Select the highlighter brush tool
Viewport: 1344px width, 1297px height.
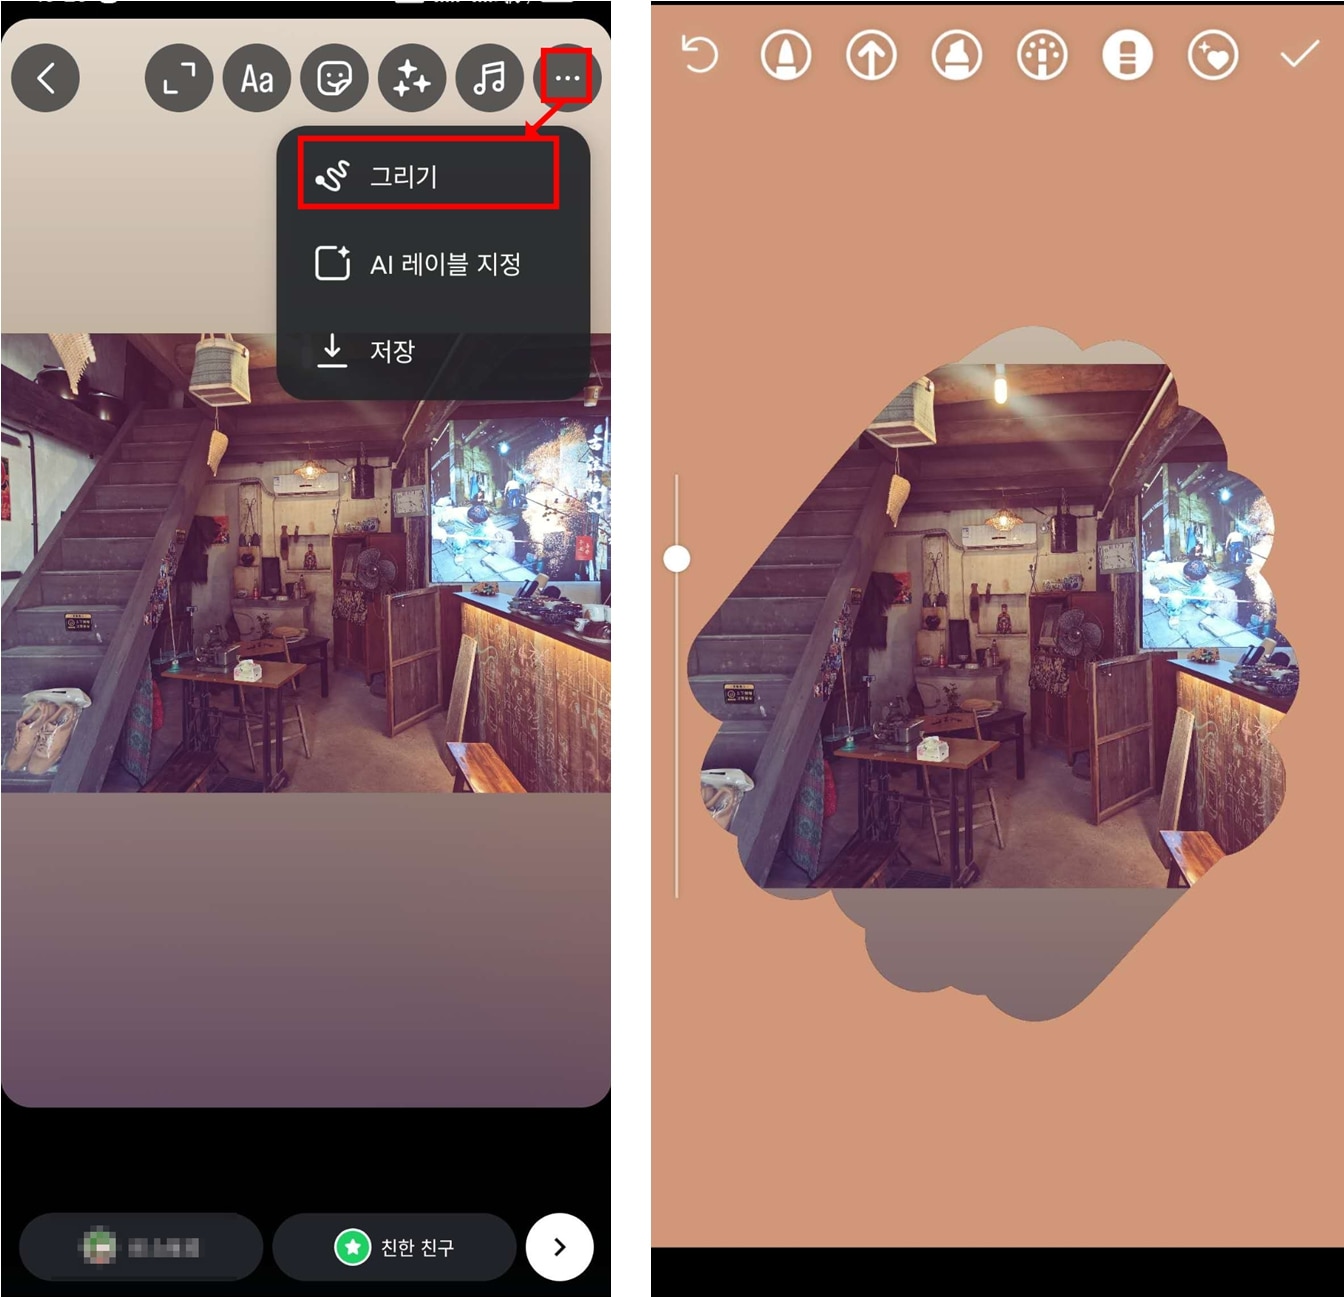pos(957,55)
